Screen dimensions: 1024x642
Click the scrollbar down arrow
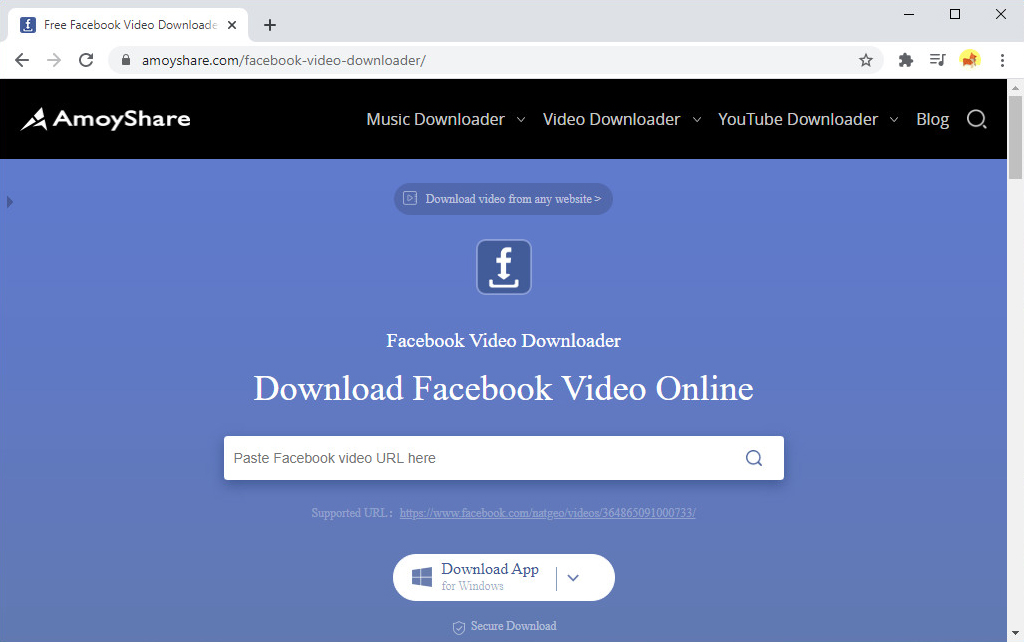point(1015,633)
